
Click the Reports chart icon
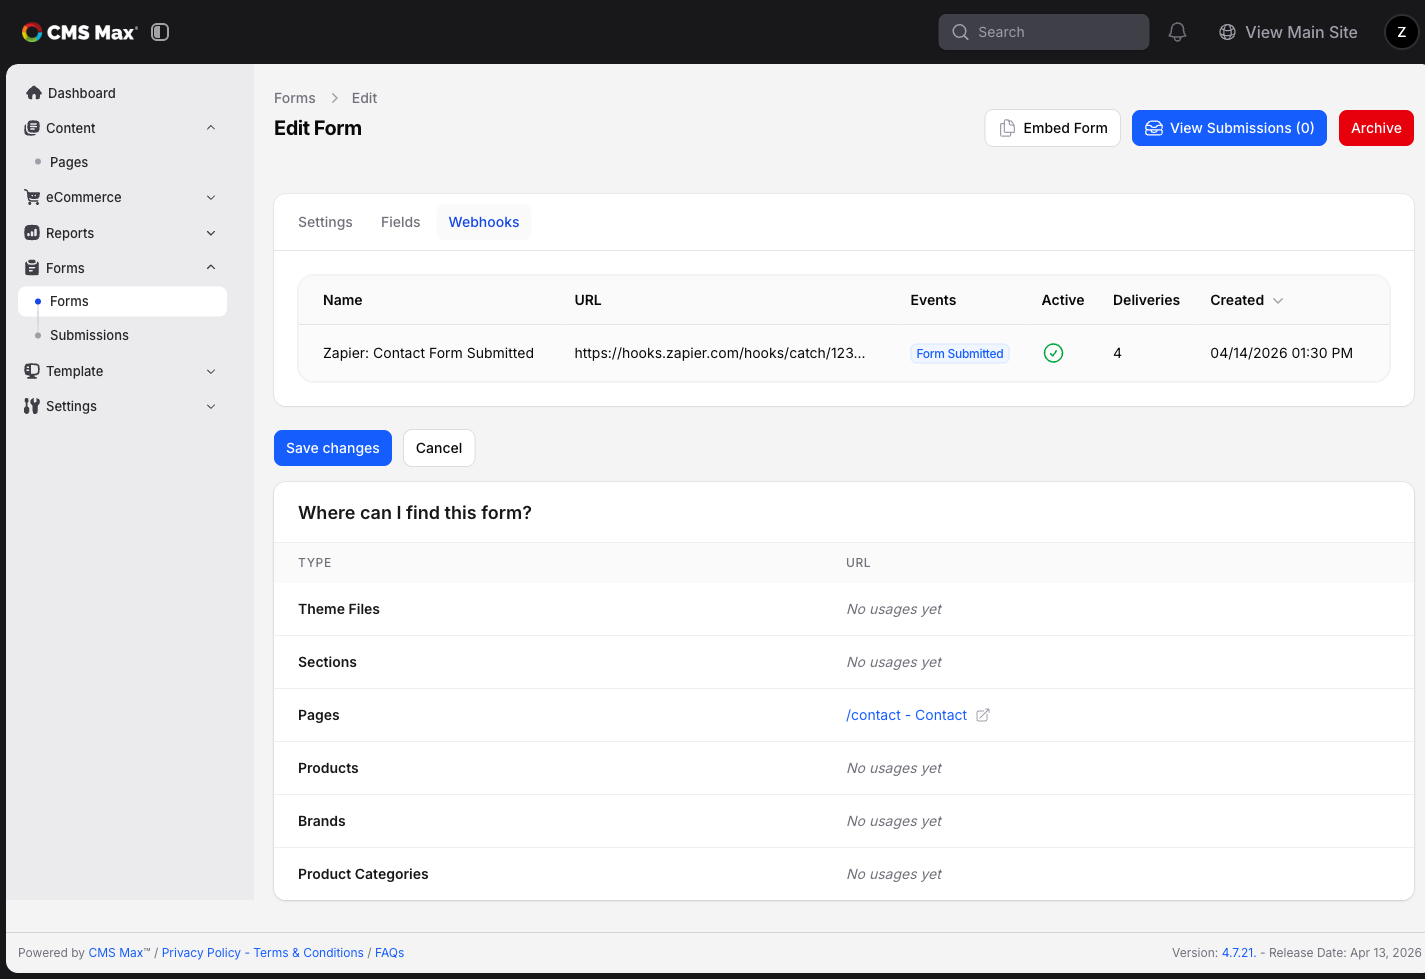tap(32, 233)
